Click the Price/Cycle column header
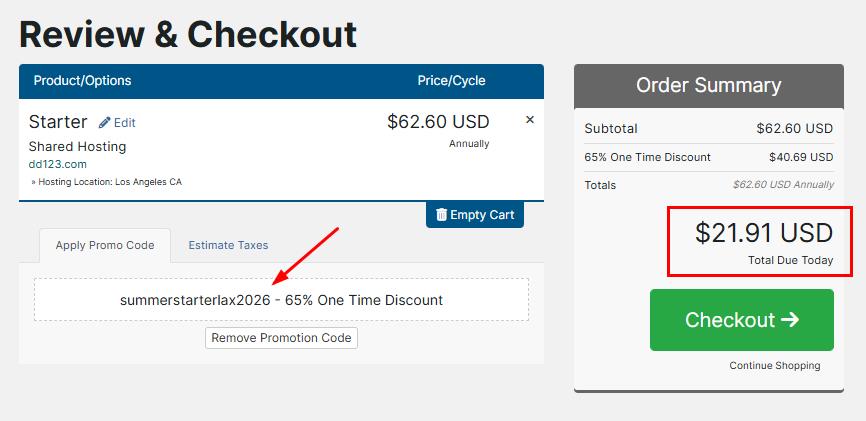The width and height of the screenshot is (866, 421). click(x=451, y=81)
